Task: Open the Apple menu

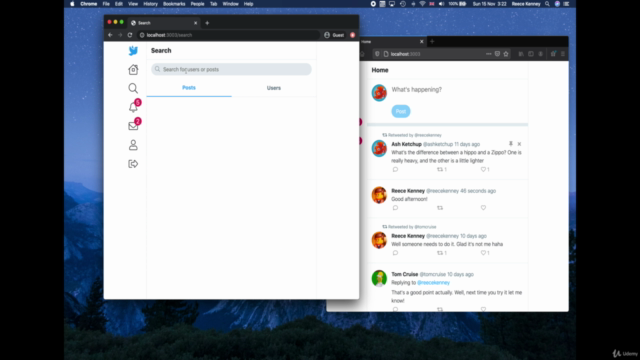Action: coord(72,4)
